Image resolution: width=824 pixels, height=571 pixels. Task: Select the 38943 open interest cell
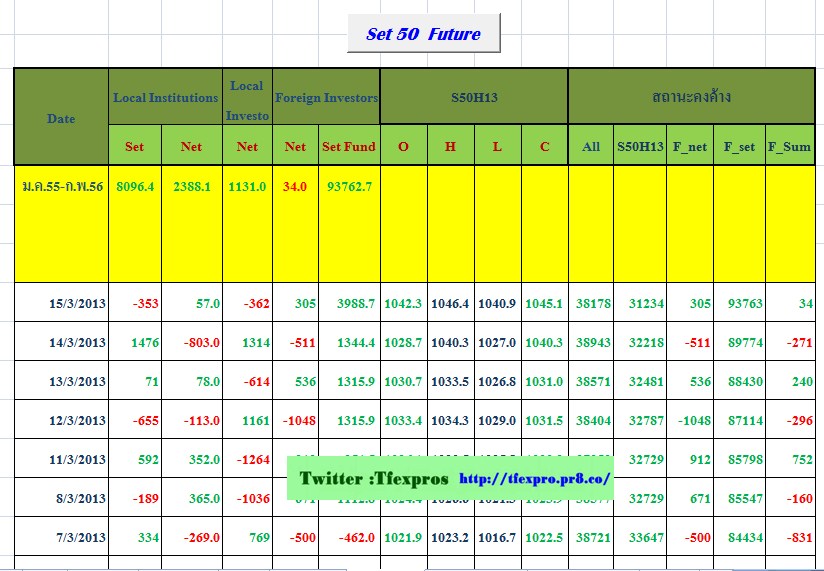coord(591,343)
